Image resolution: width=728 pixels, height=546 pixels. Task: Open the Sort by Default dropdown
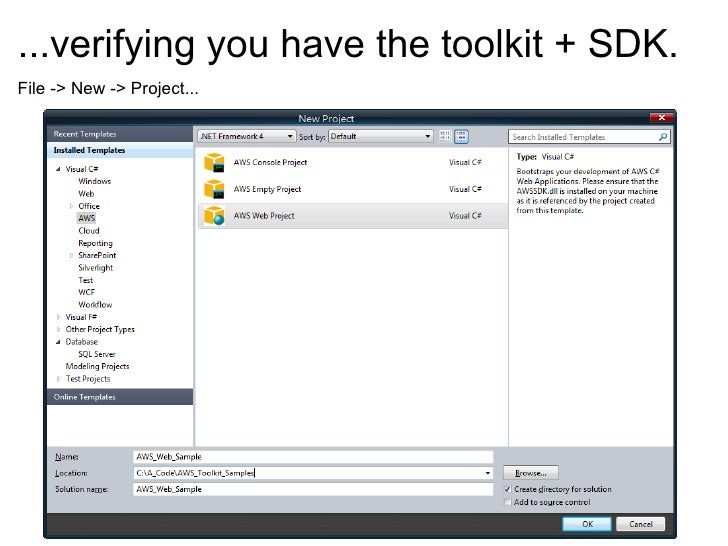(x=381, y=136)
